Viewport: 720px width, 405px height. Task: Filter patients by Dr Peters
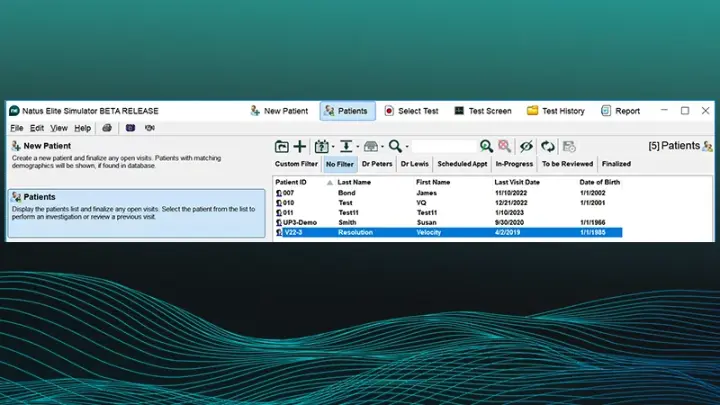click(377, 164)
